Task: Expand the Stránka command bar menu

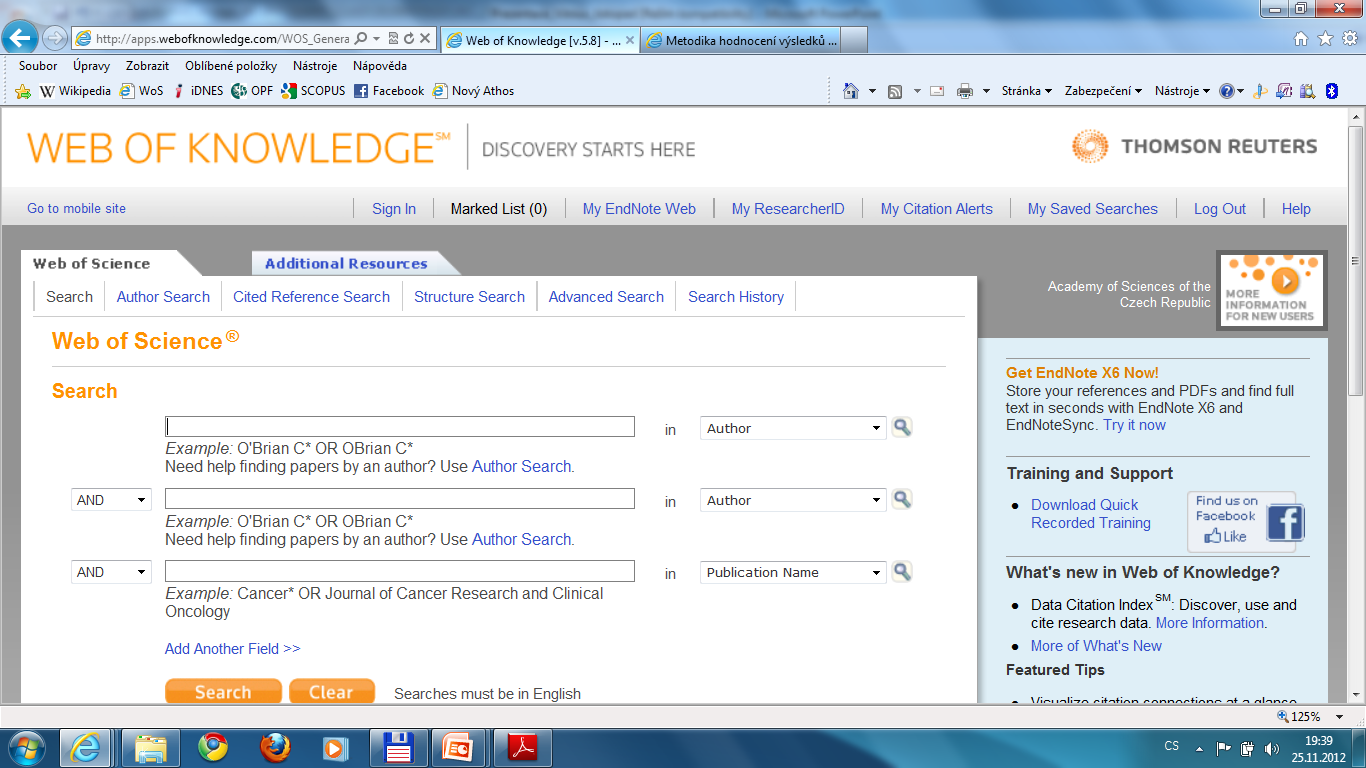Action: pyautogui.click(x=1027, y=91)
